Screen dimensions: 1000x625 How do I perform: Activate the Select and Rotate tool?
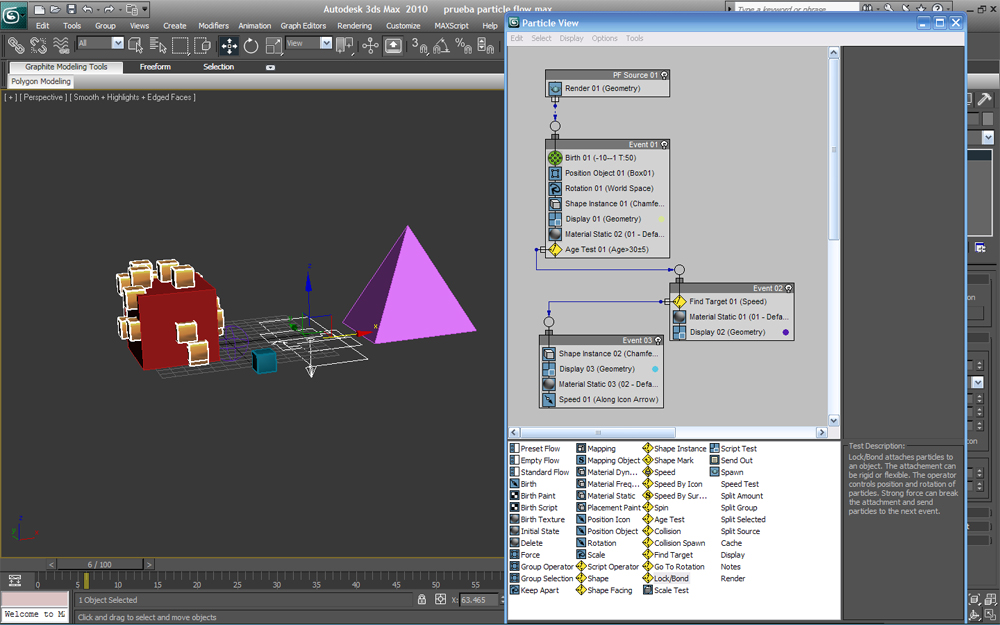pos(251,45)
